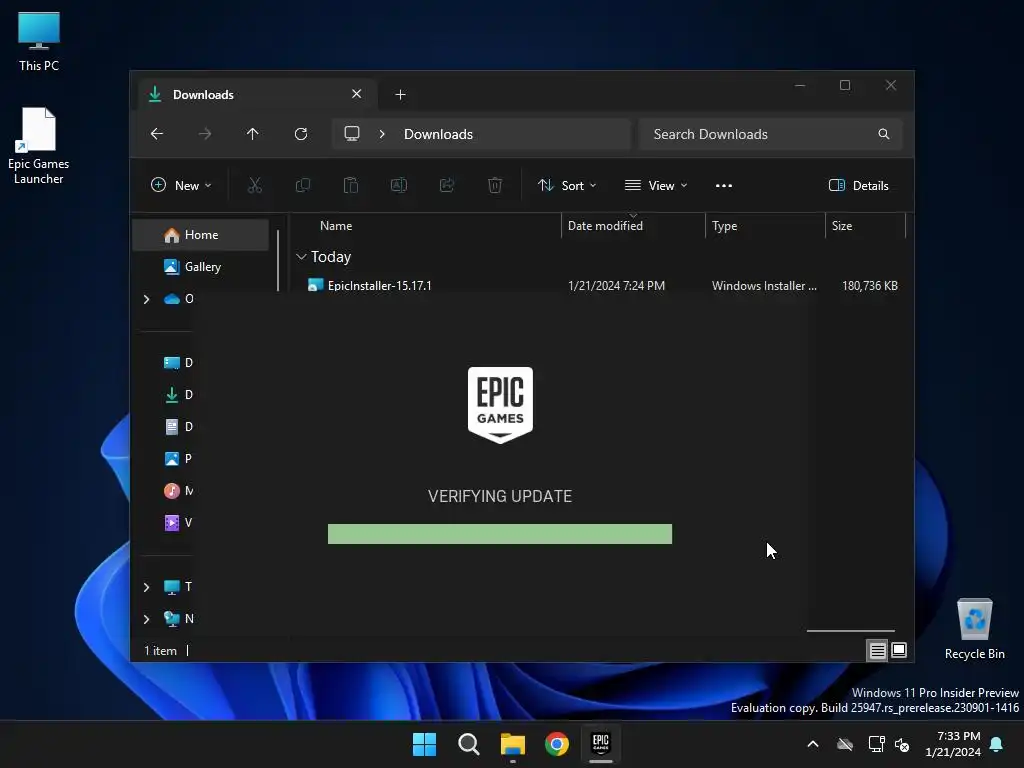Open the Sort dropdown

coord(567,185)
